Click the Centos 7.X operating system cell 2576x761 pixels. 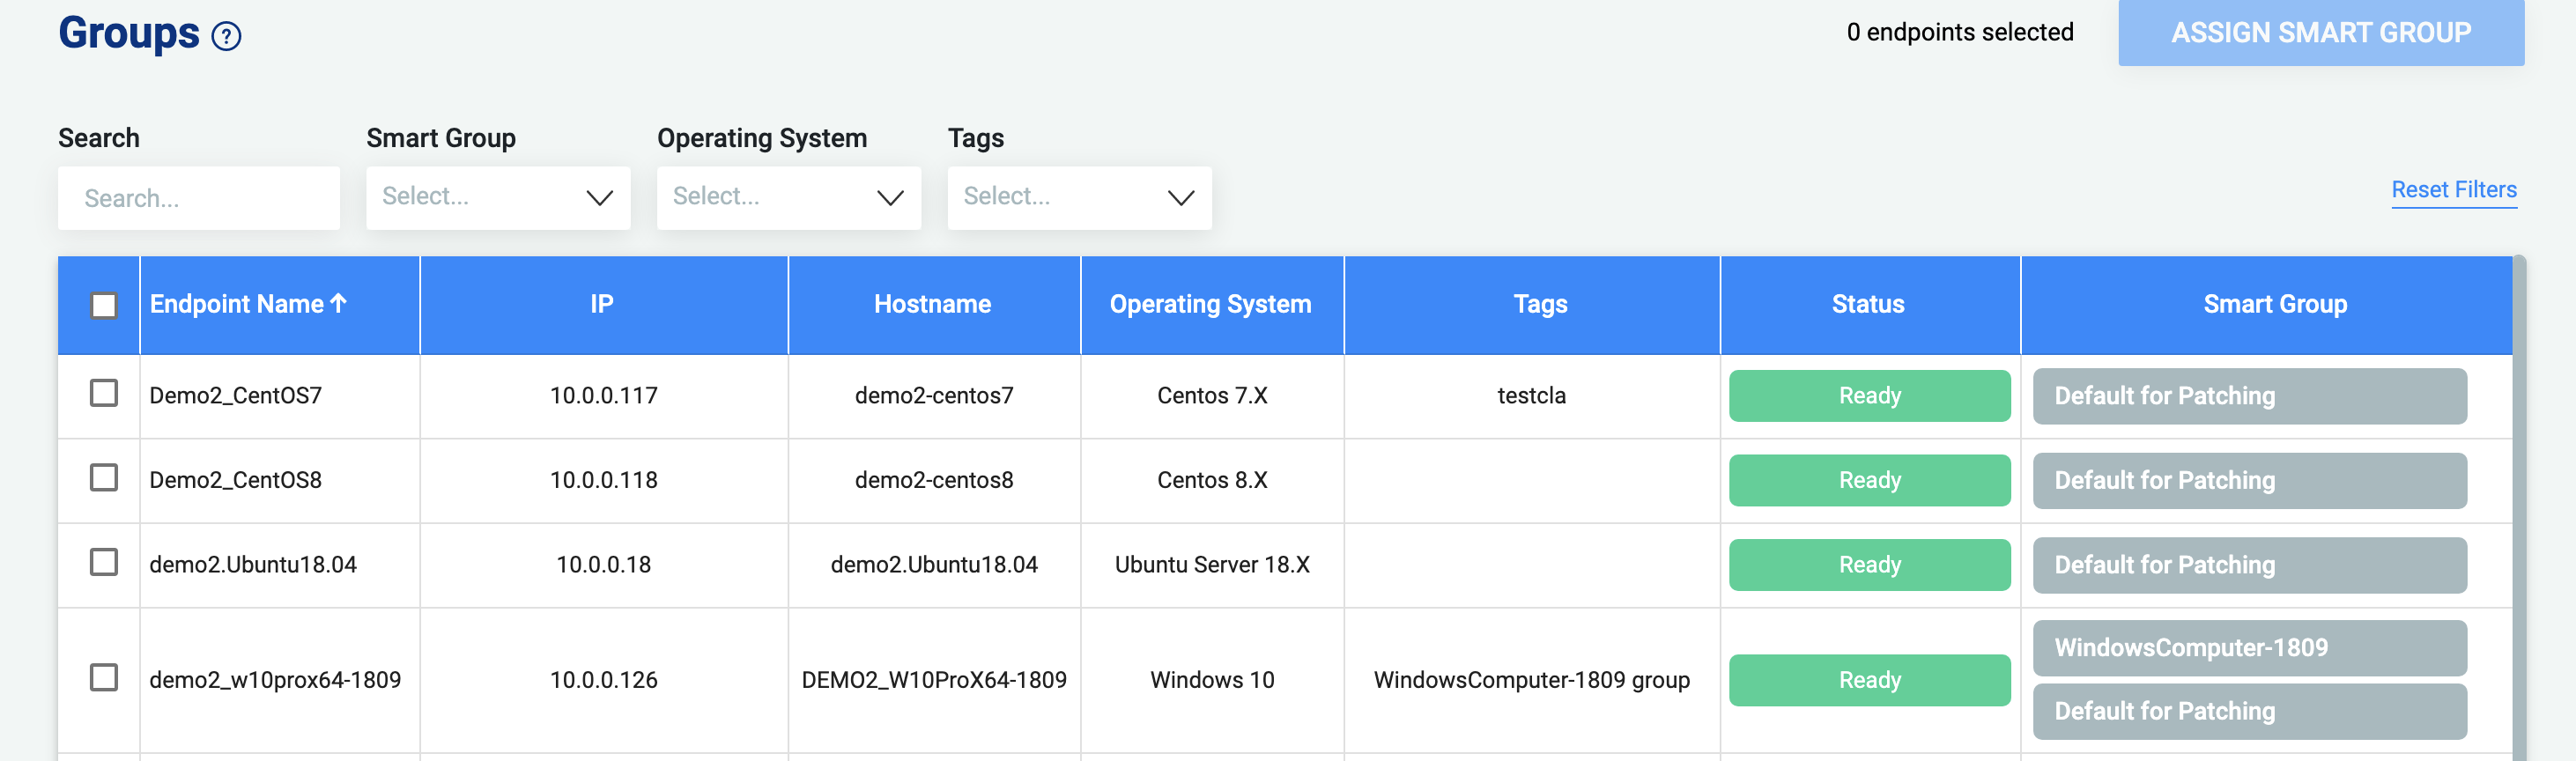tap(1212, 396)
